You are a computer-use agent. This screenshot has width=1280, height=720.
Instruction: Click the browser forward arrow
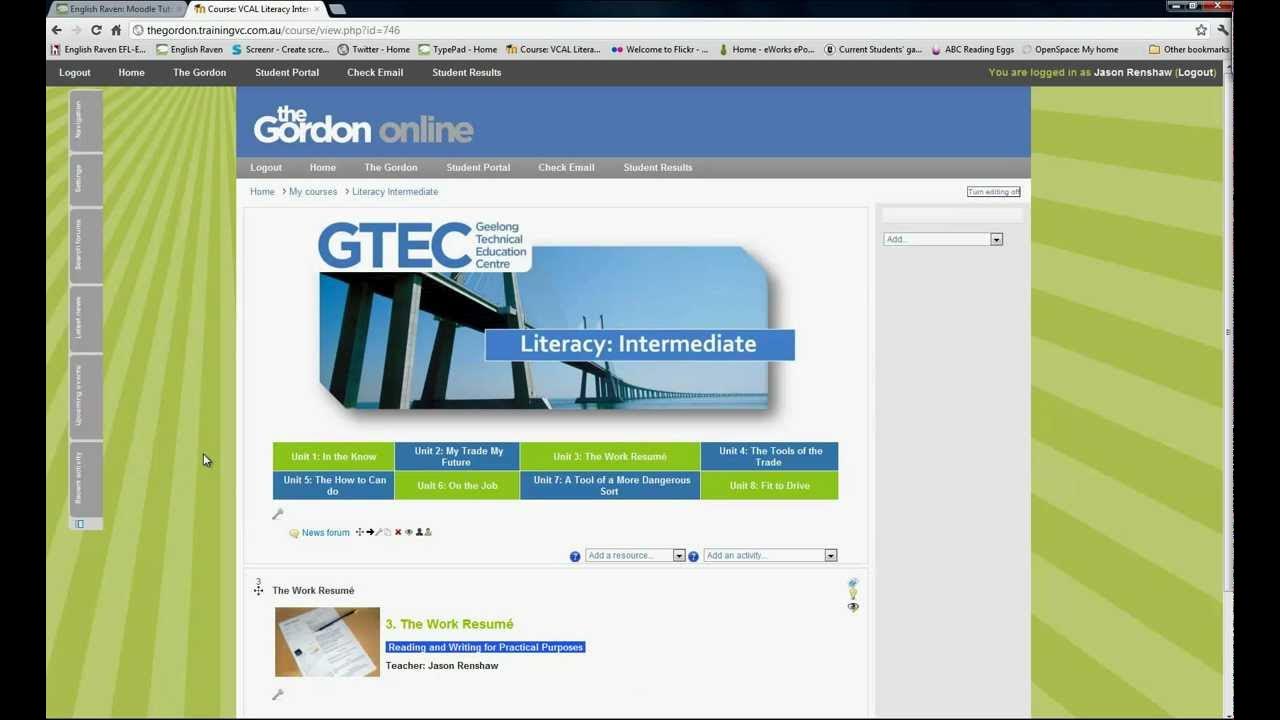(76, 30)
